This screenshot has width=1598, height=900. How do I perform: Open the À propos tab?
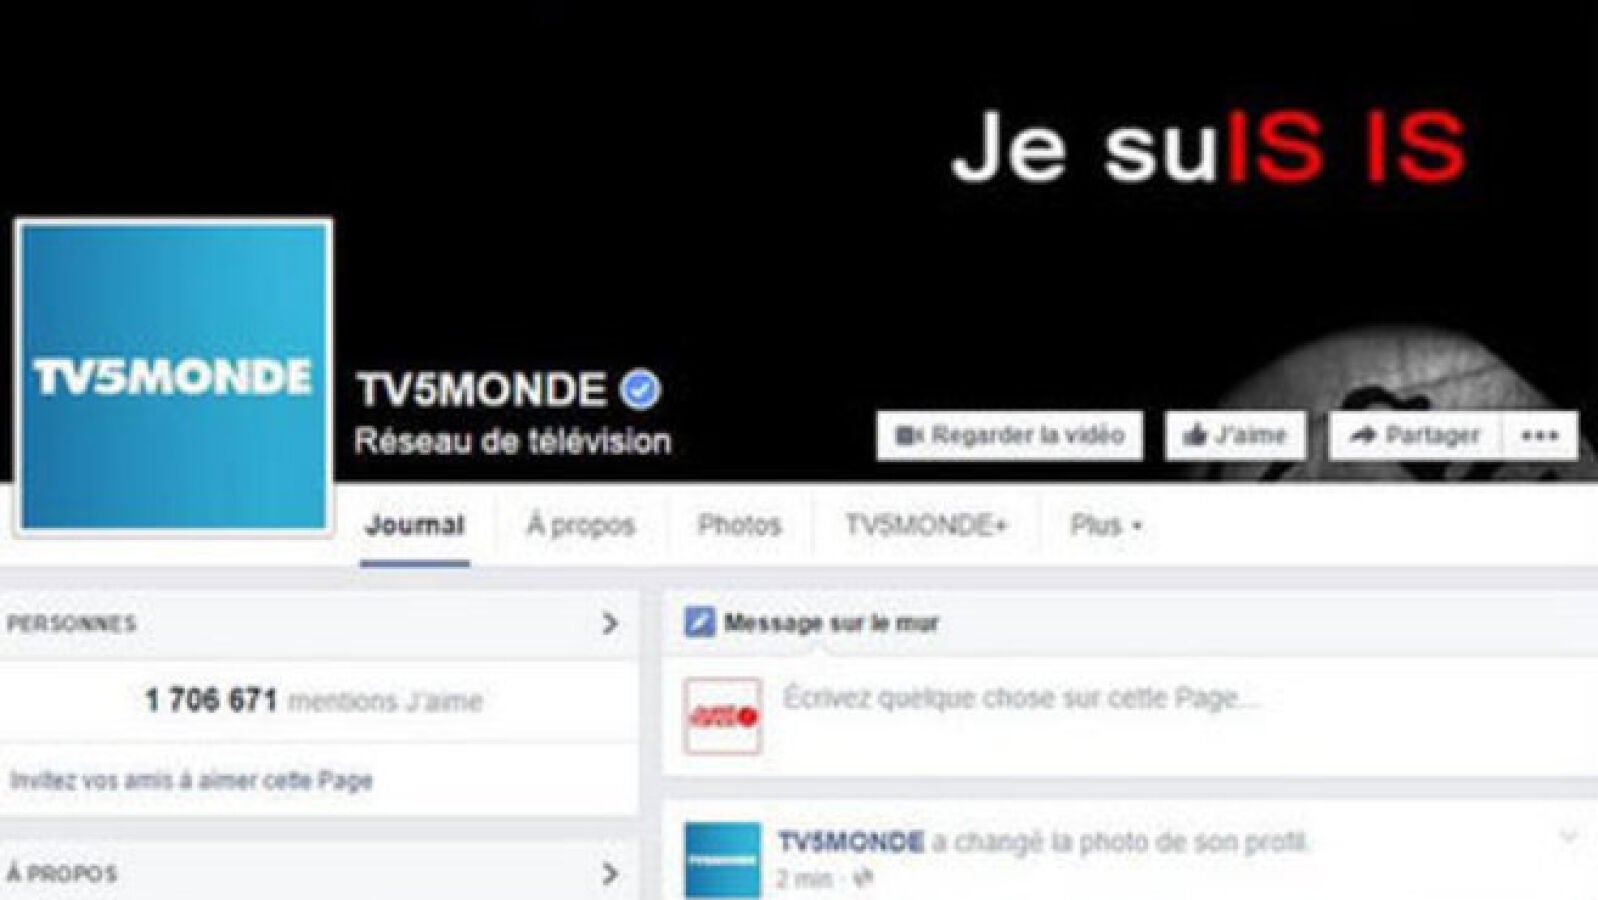[x=581, y=526]
